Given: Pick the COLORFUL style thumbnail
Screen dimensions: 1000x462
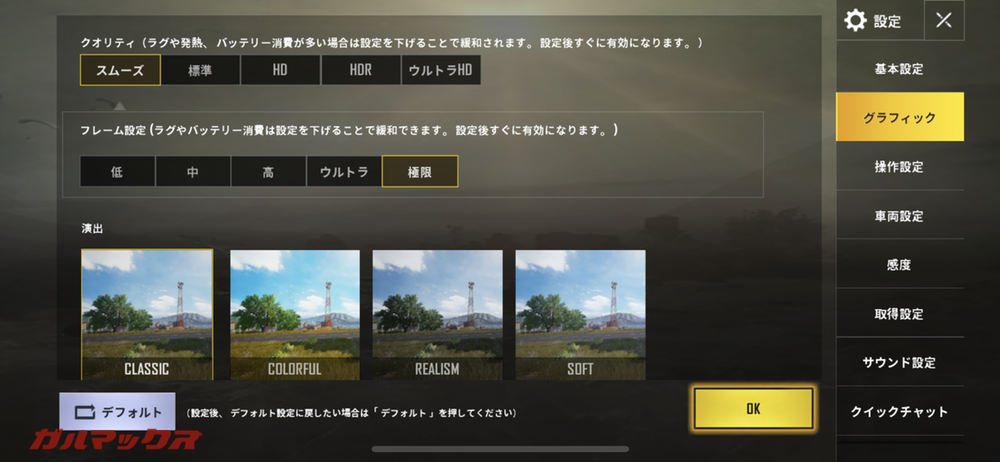Looking at the screenshot, I should 295,315.
